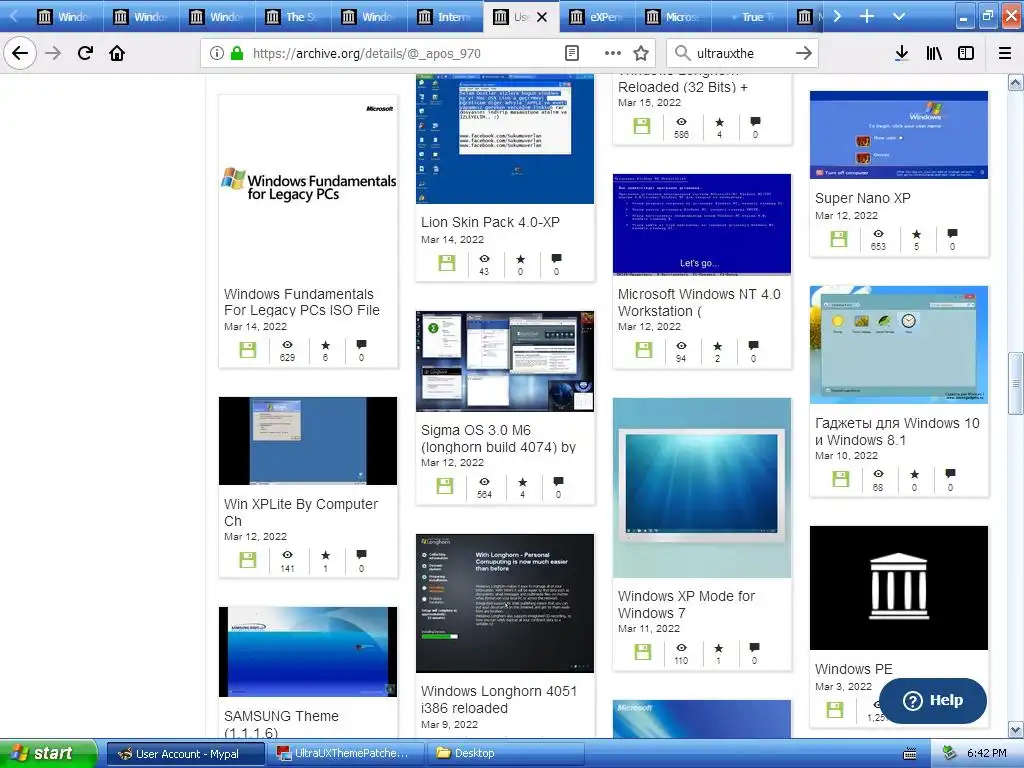Open Sigma OS 3.0 M6 item link
The height and width of the screenshot is (768, 1024).
(498, 438)
